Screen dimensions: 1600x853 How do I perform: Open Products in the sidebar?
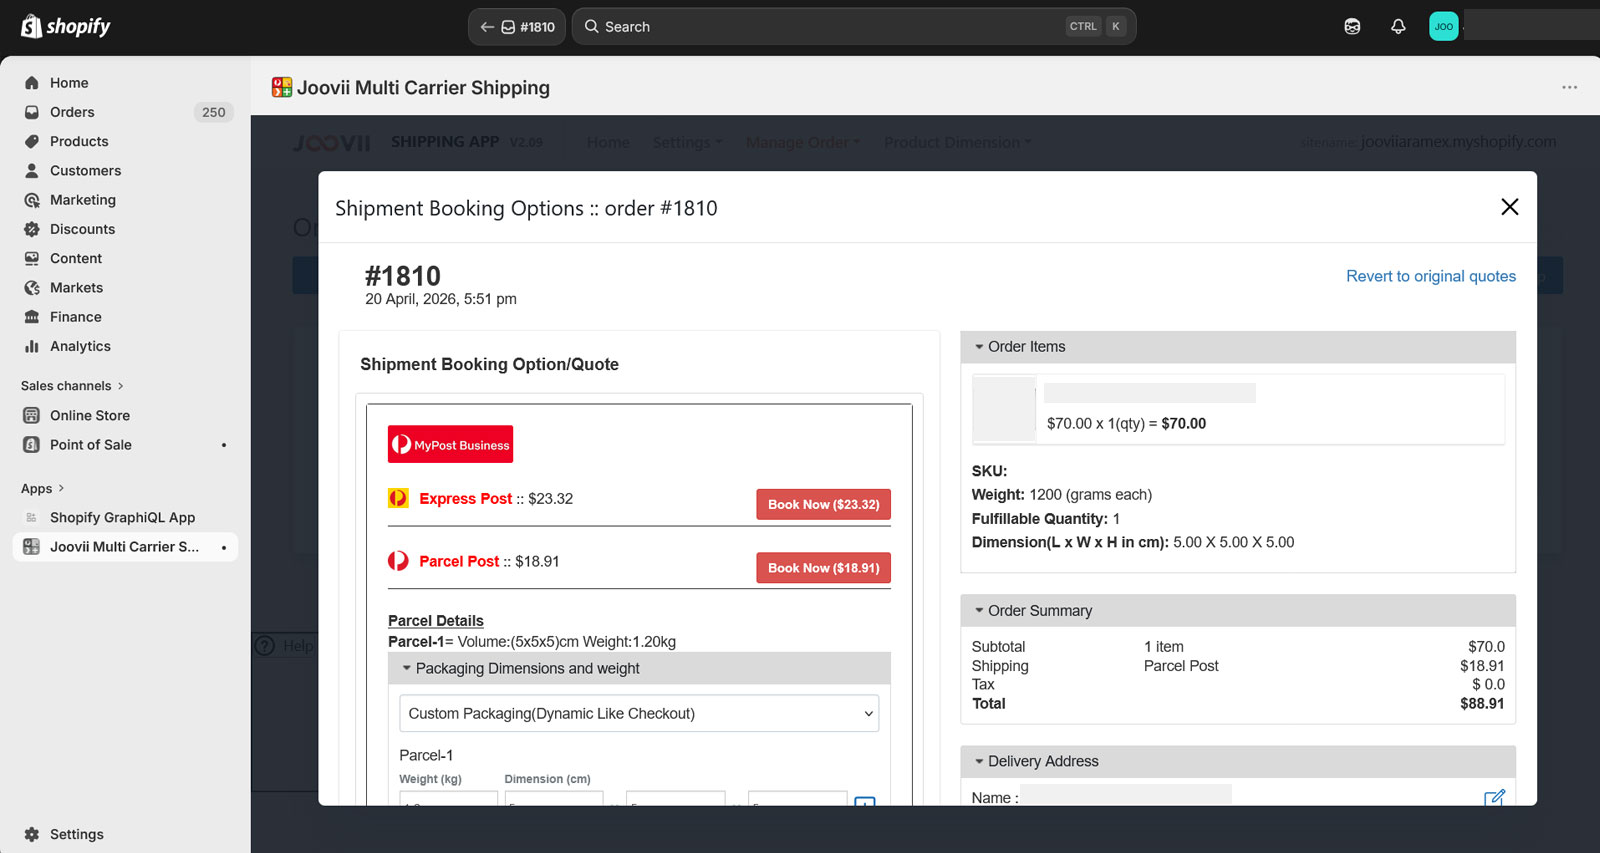[x=79, y=141]
